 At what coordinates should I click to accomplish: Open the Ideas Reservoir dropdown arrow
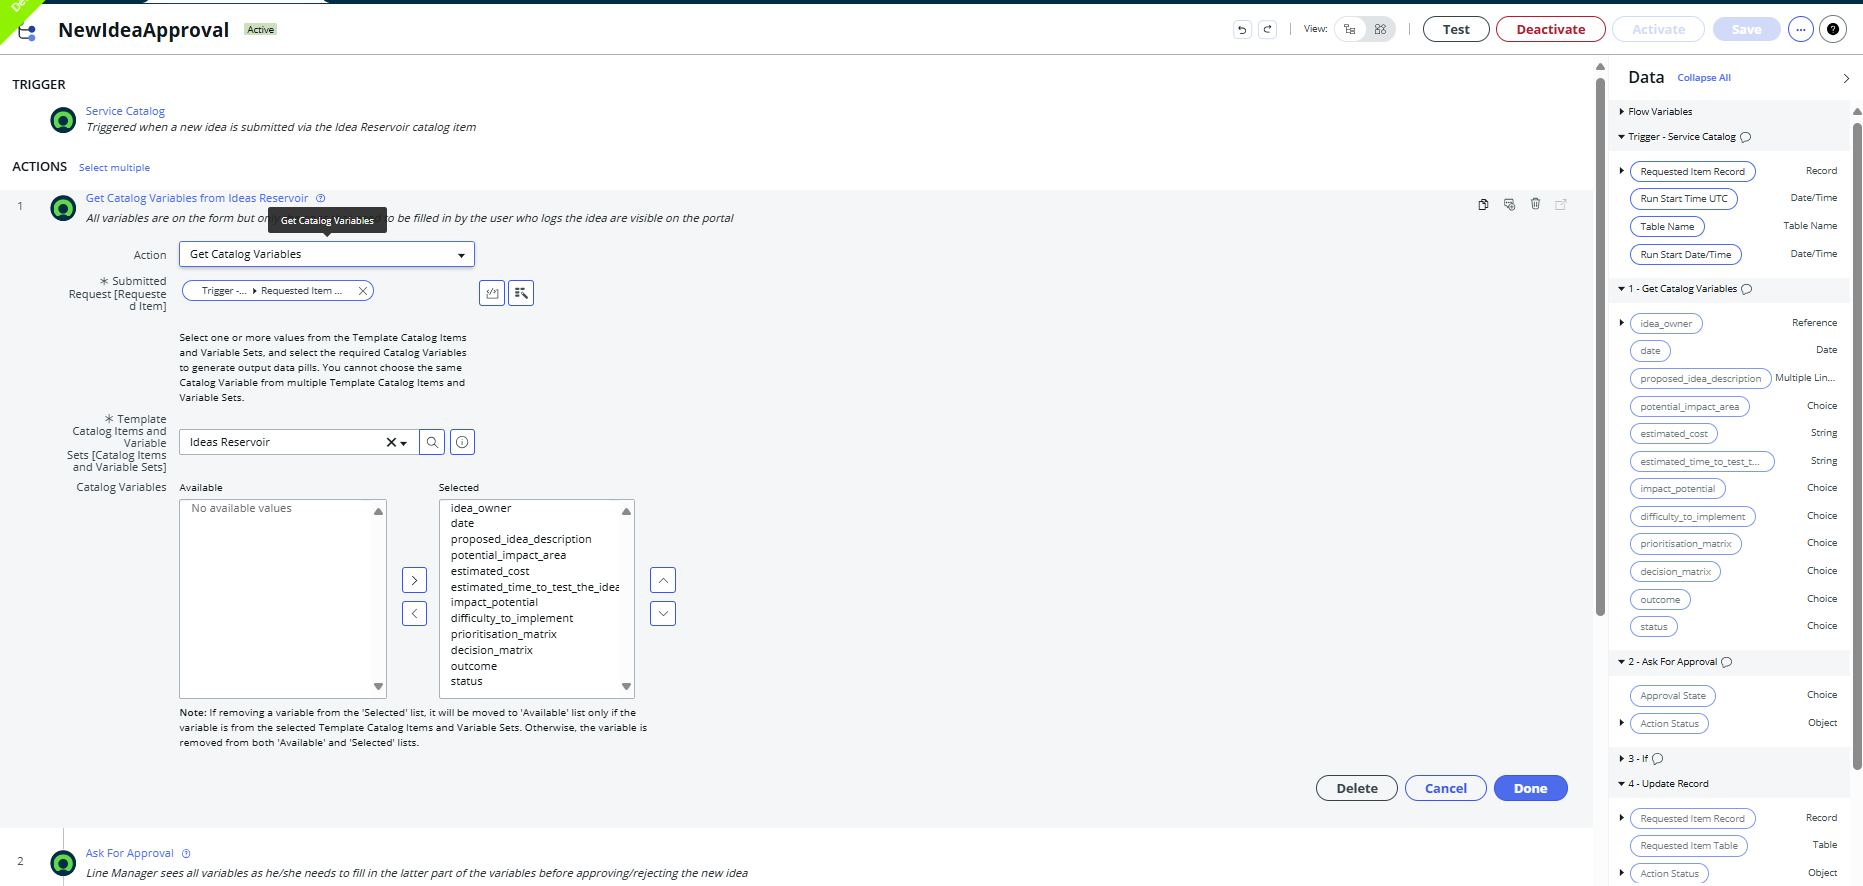404,443
